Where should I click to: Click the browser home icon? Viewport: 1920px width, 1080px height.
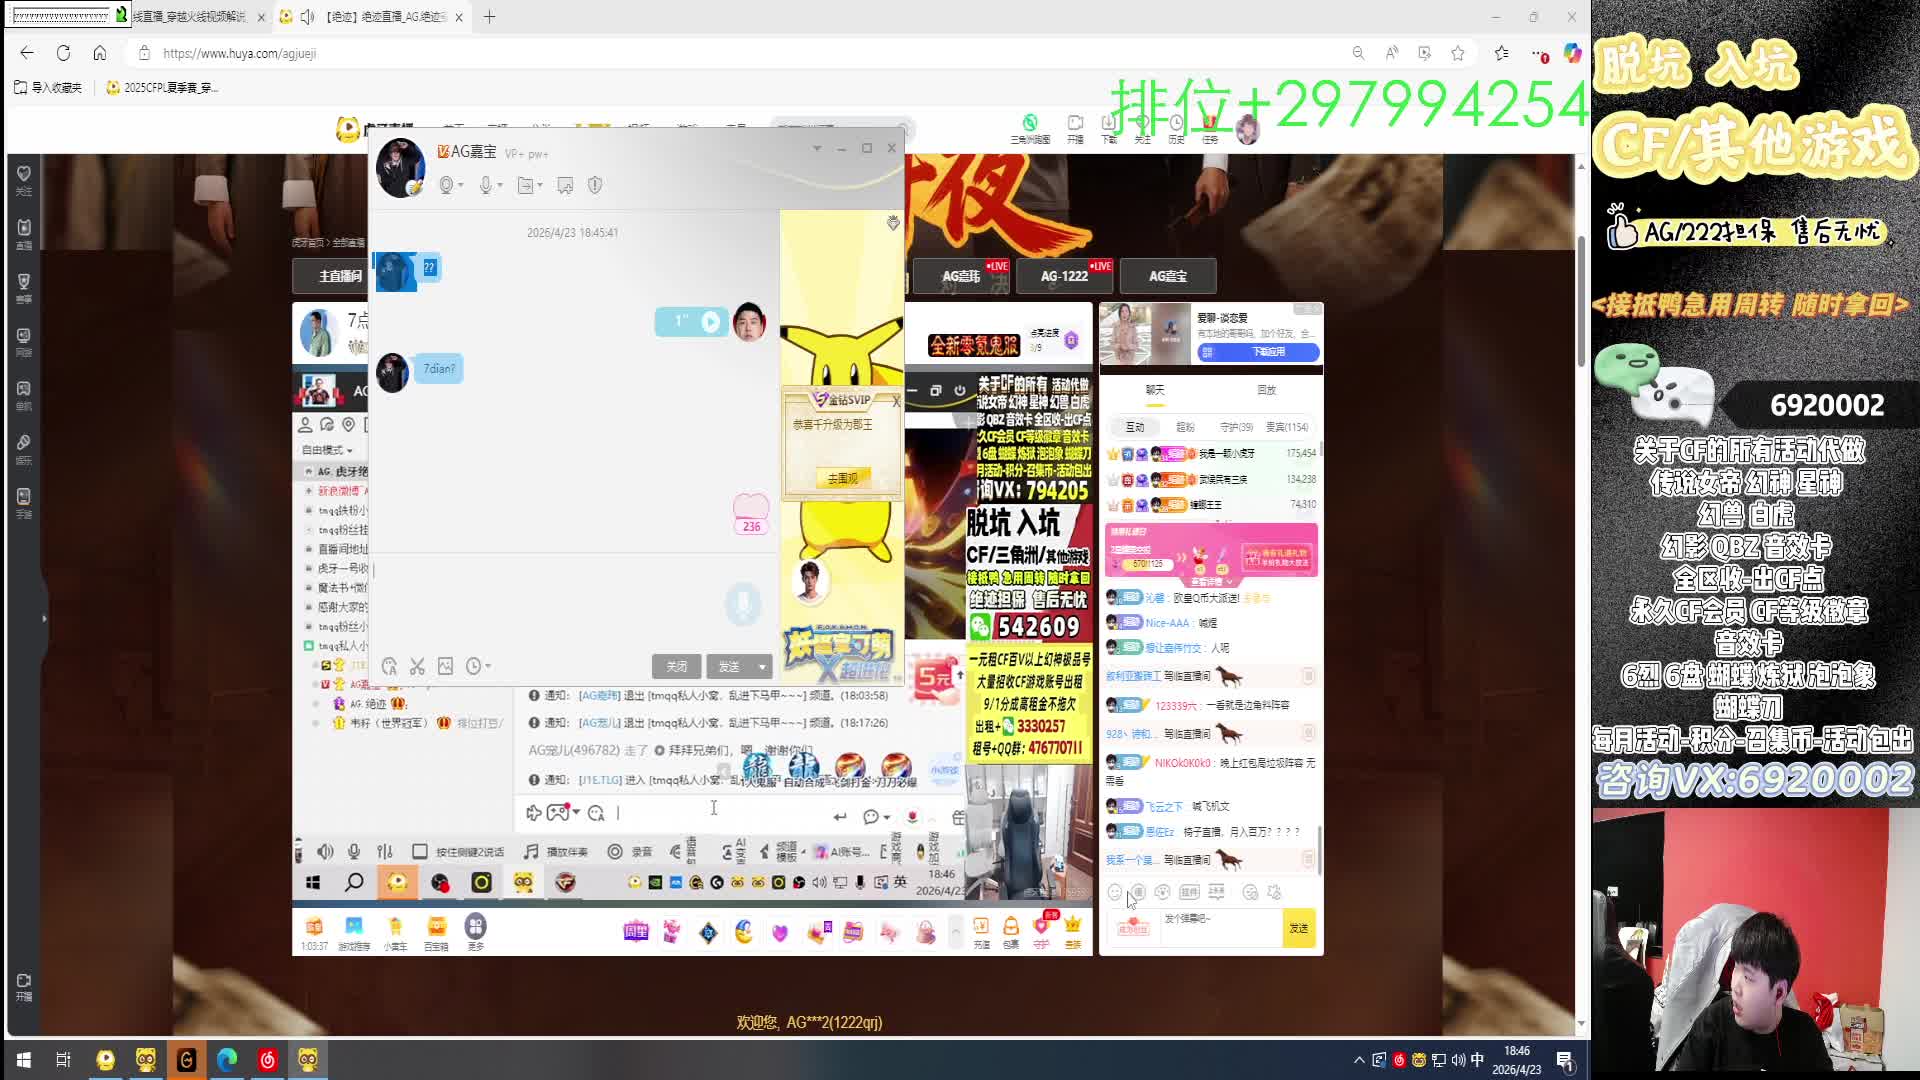pyautogui.click(x=99, y=53)
